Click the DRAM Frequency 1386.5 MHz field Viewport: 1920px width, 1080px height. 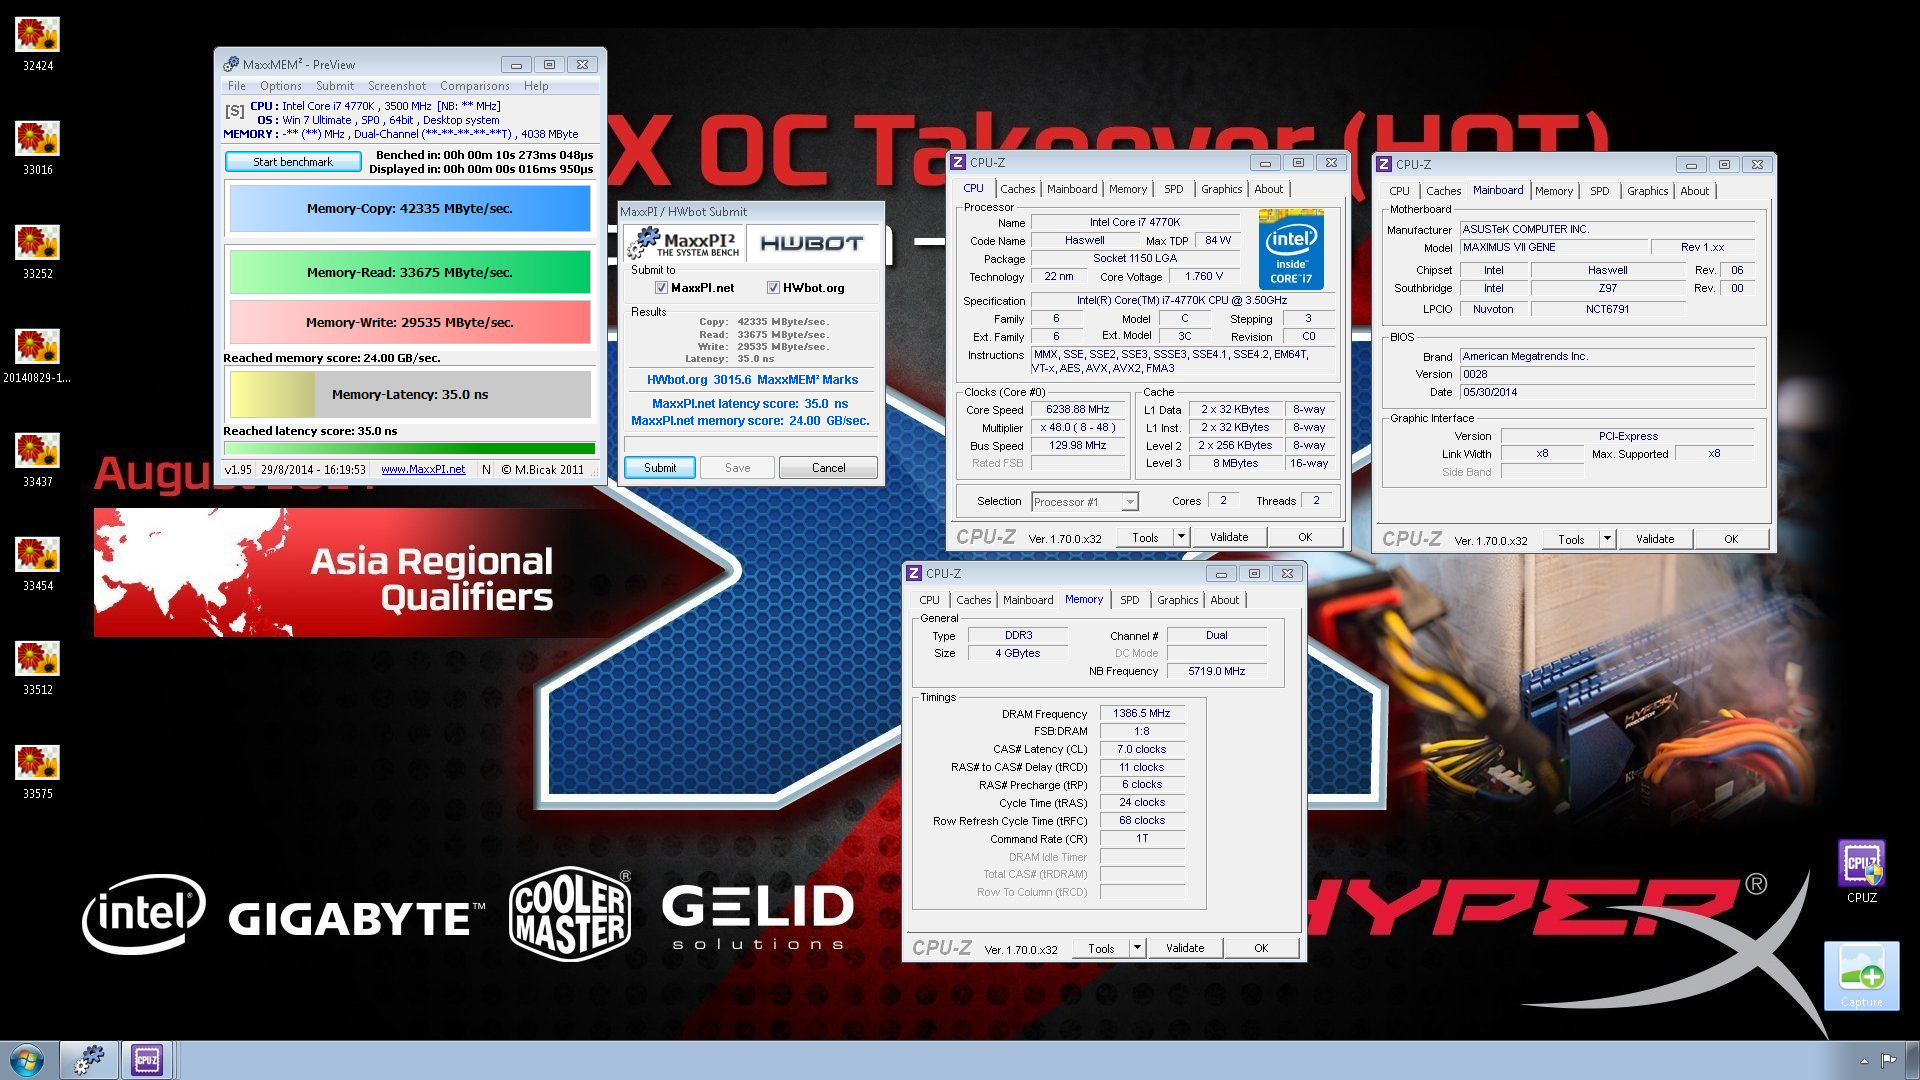click(x=1143, y=714)
